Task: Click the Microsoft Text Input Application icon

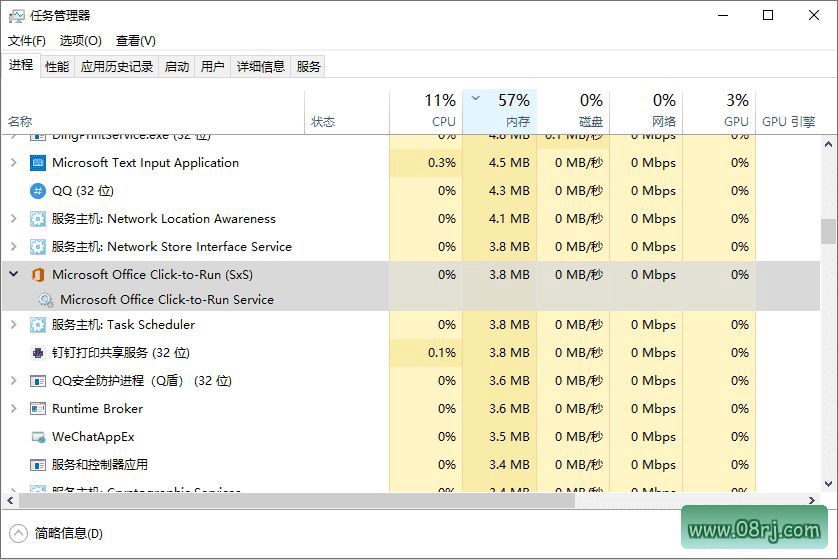Action: [38, 163]
